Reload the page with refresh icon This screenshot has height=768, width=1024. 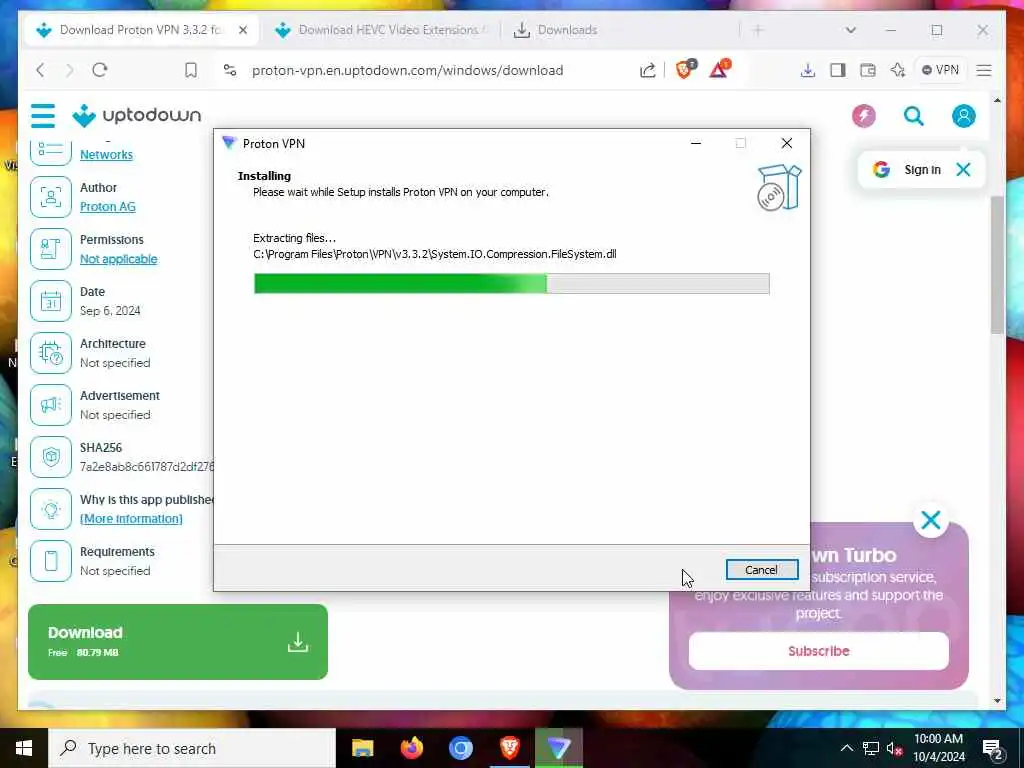click(100, 70)
